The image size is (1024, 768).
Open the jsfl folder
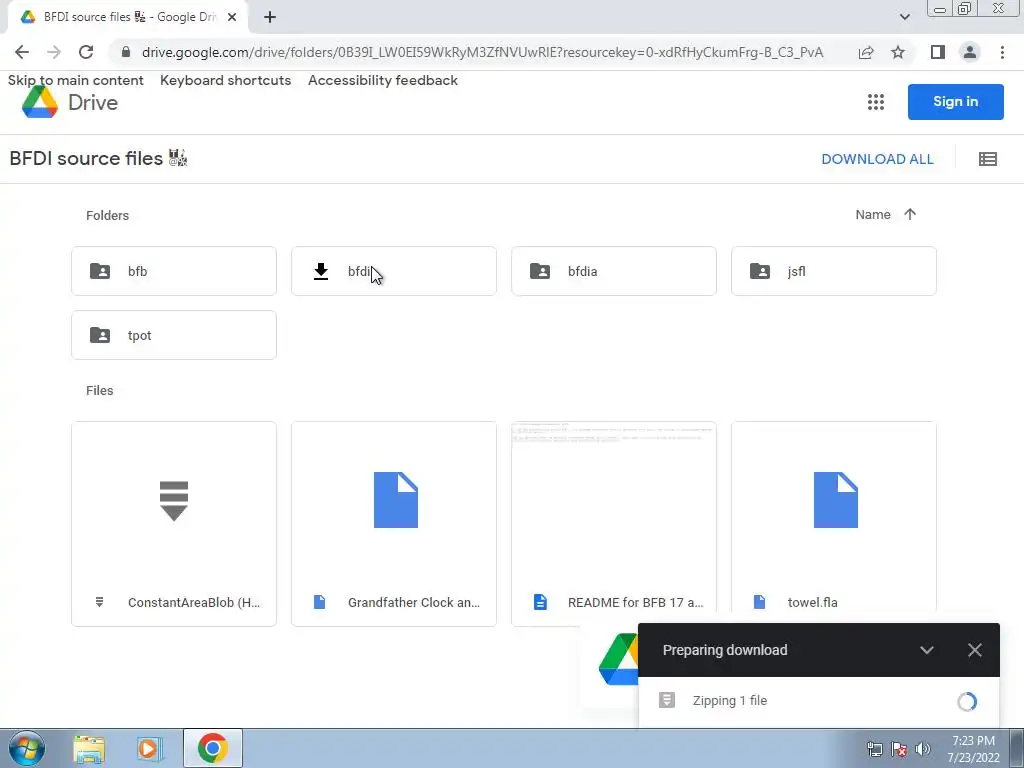tap(834, 271)
